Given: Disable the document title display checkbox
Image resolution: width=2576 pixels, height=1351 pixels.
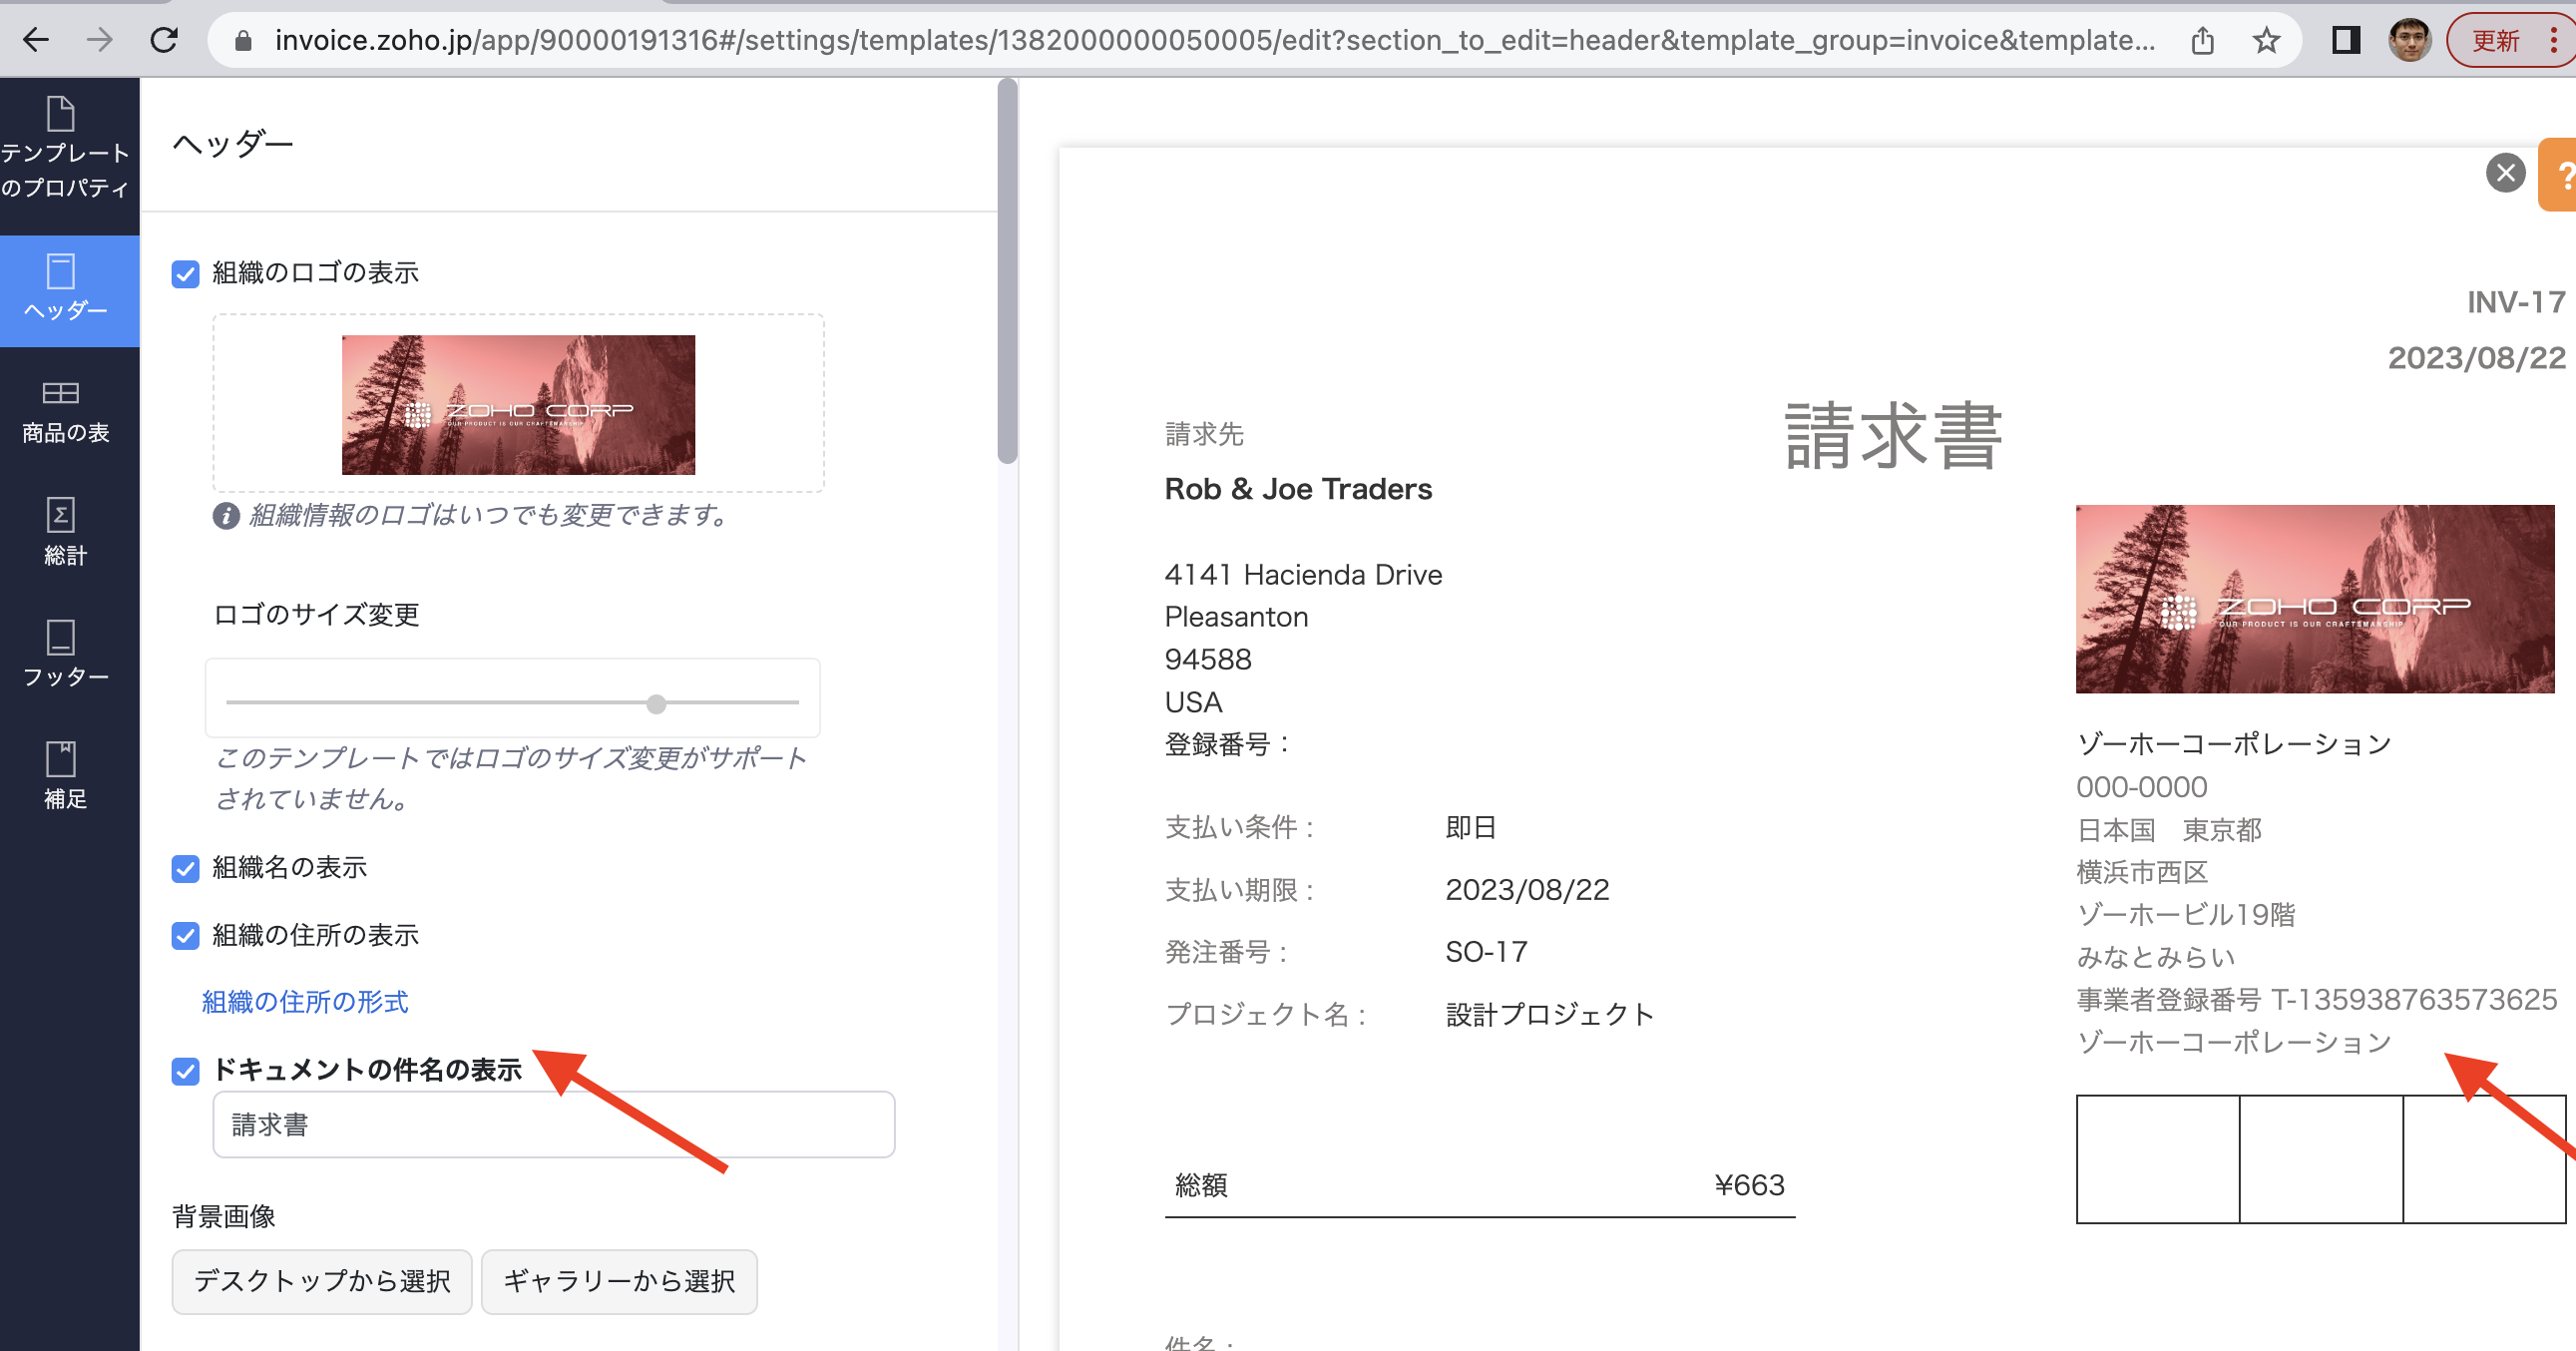Looking at the screenshot, I should (186, 1071).
